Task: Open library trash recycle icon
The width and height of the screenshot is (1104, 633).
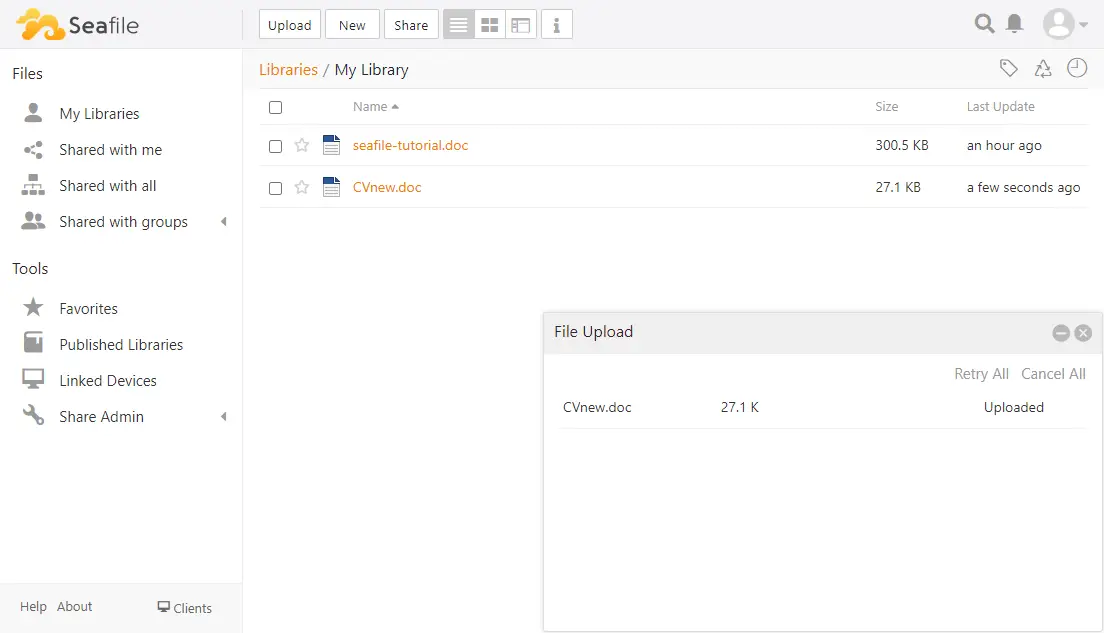Action: [1043, 68]
